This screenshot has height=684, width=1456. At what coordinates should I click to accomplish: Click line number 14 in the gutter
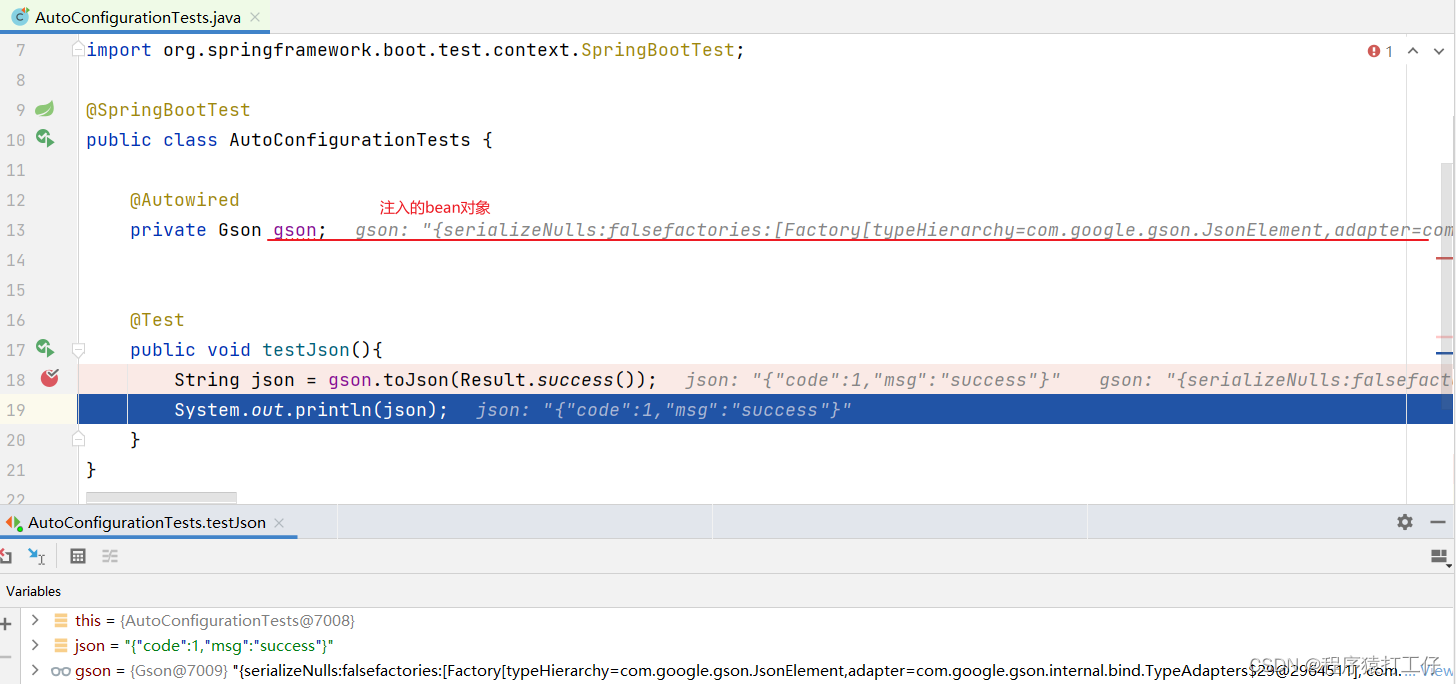pyautogui.click(x=15, y=260)
